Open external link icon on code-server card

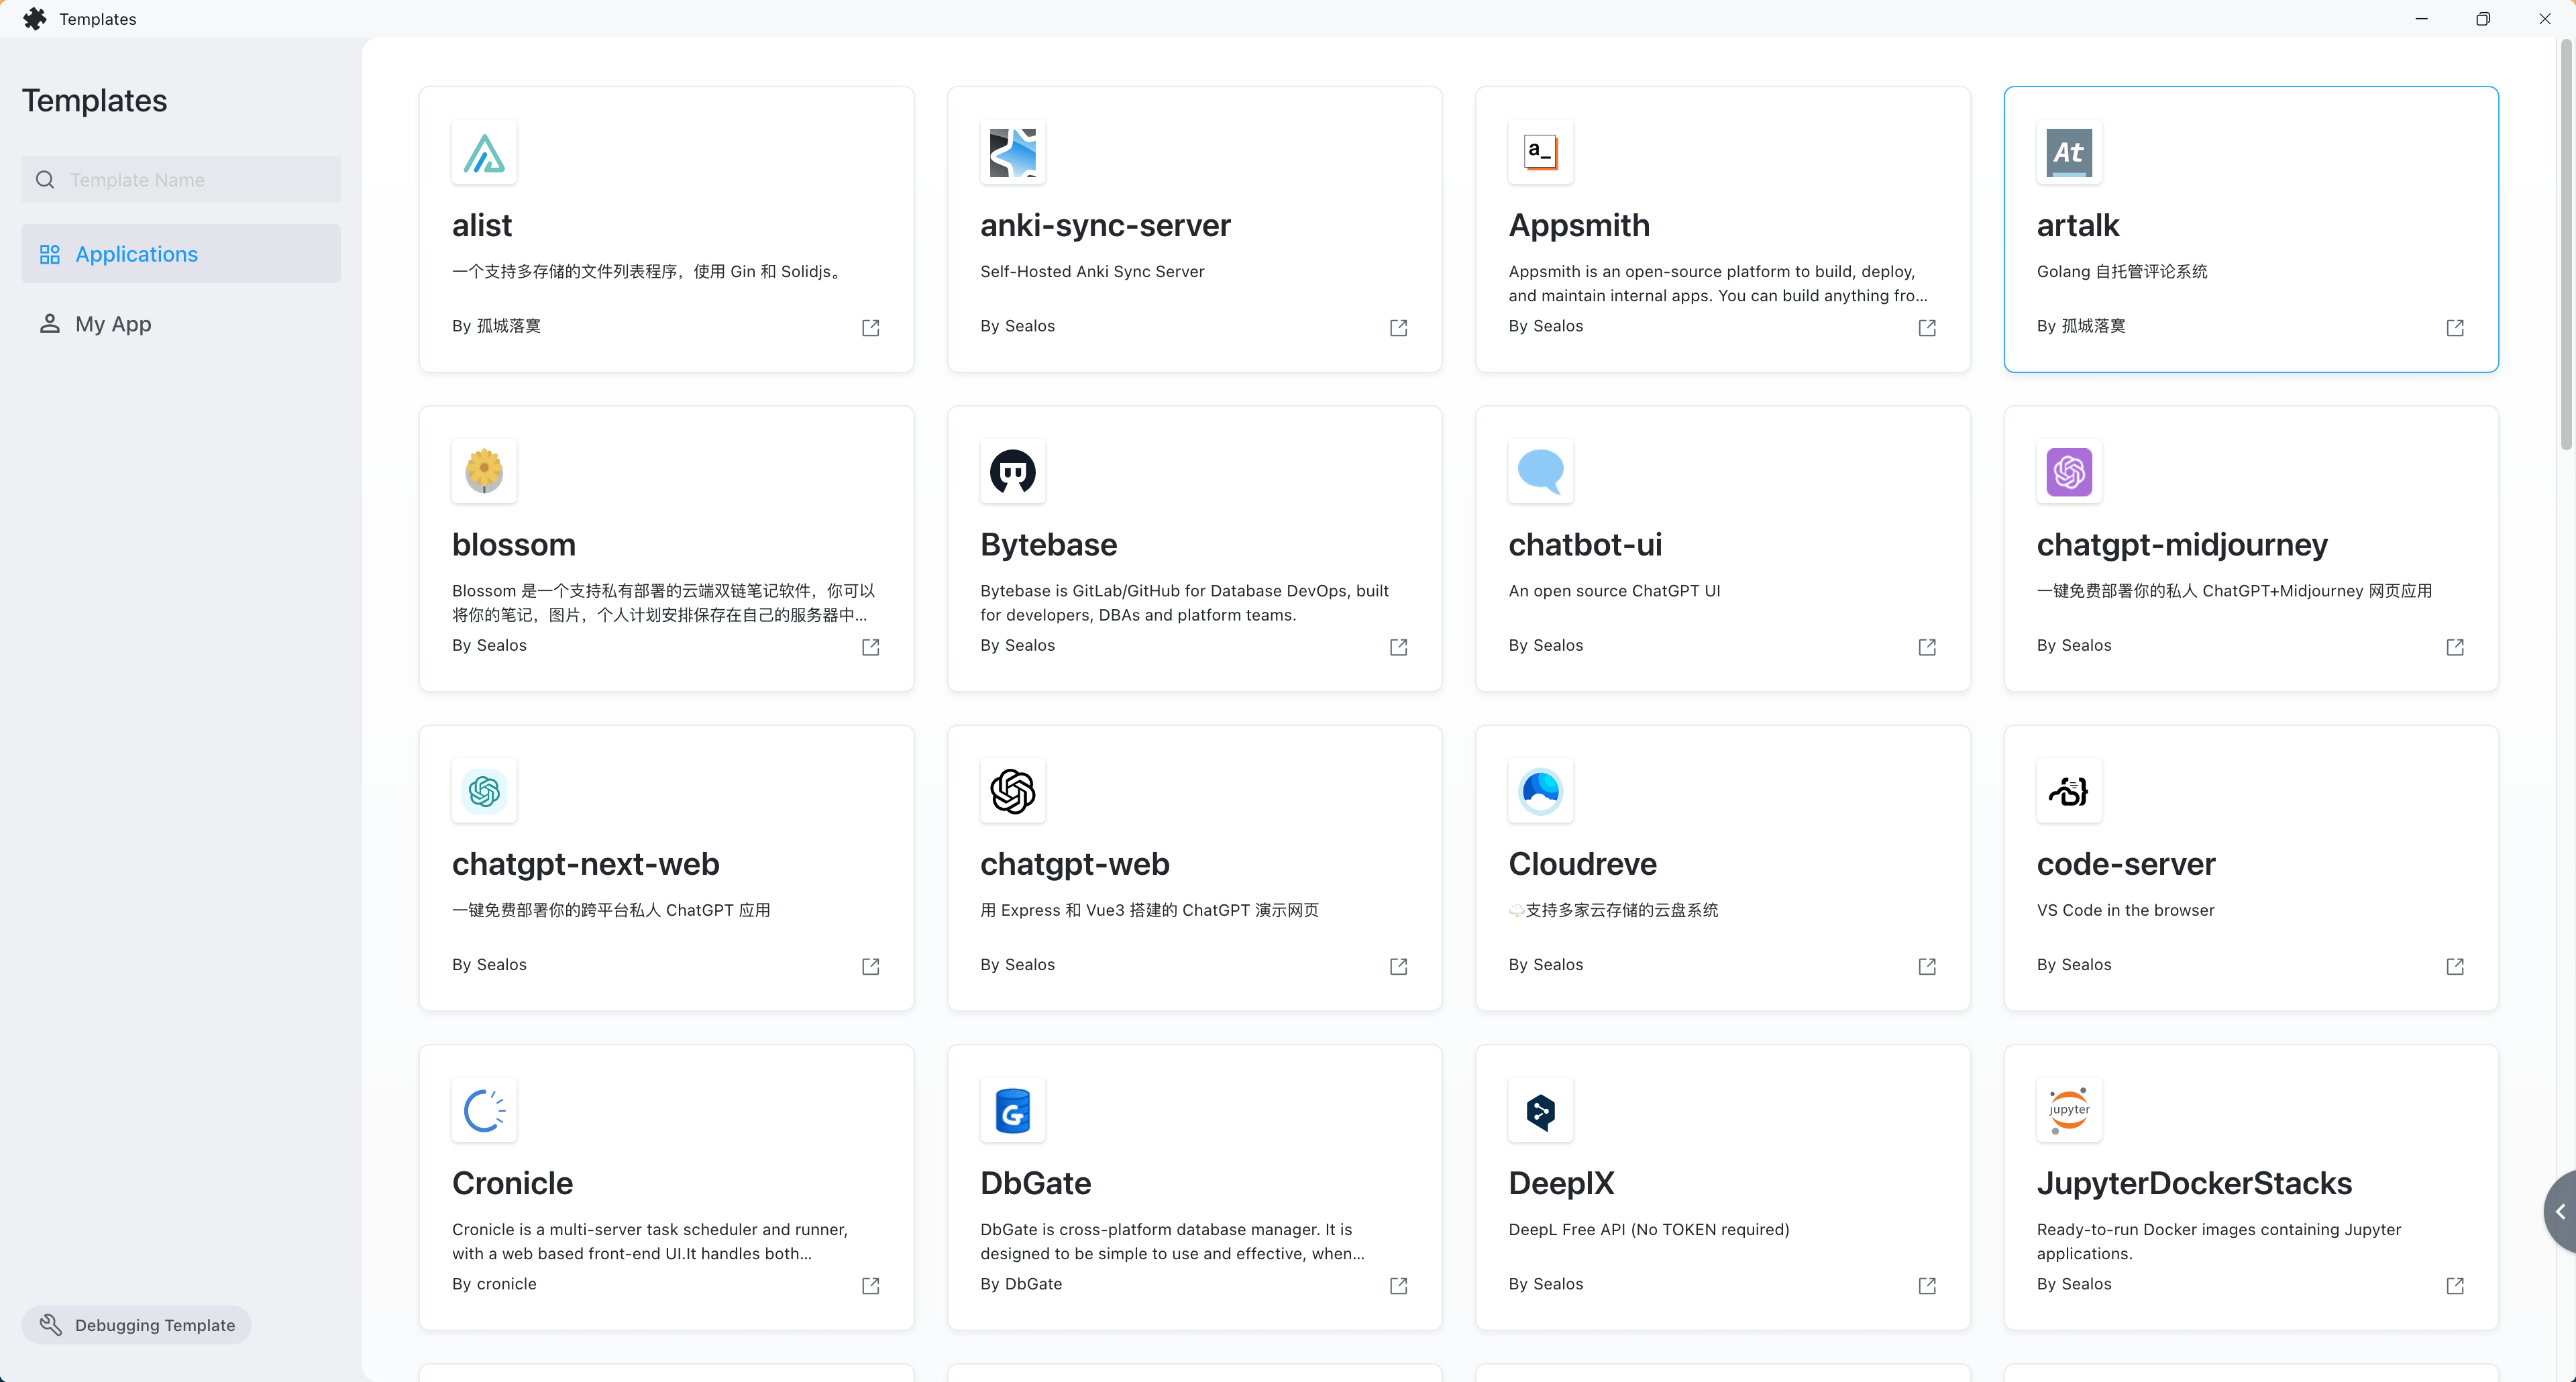2454,966
